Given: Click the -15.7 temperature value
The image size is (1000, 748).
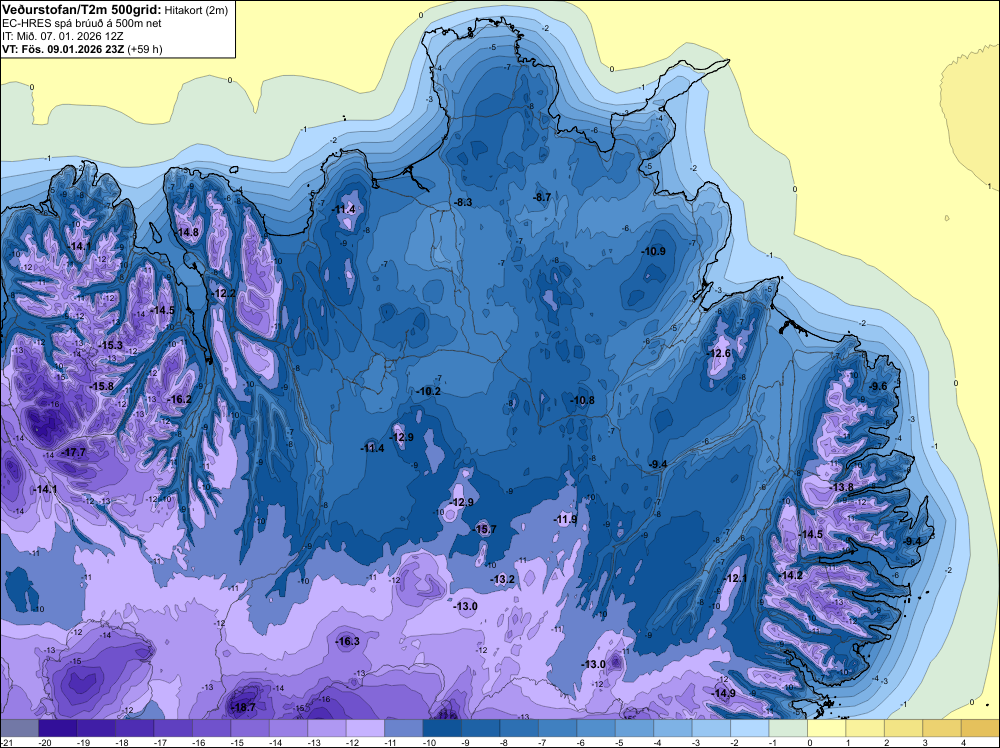Looking at the screenshot, I should click(x=484, y=529).
